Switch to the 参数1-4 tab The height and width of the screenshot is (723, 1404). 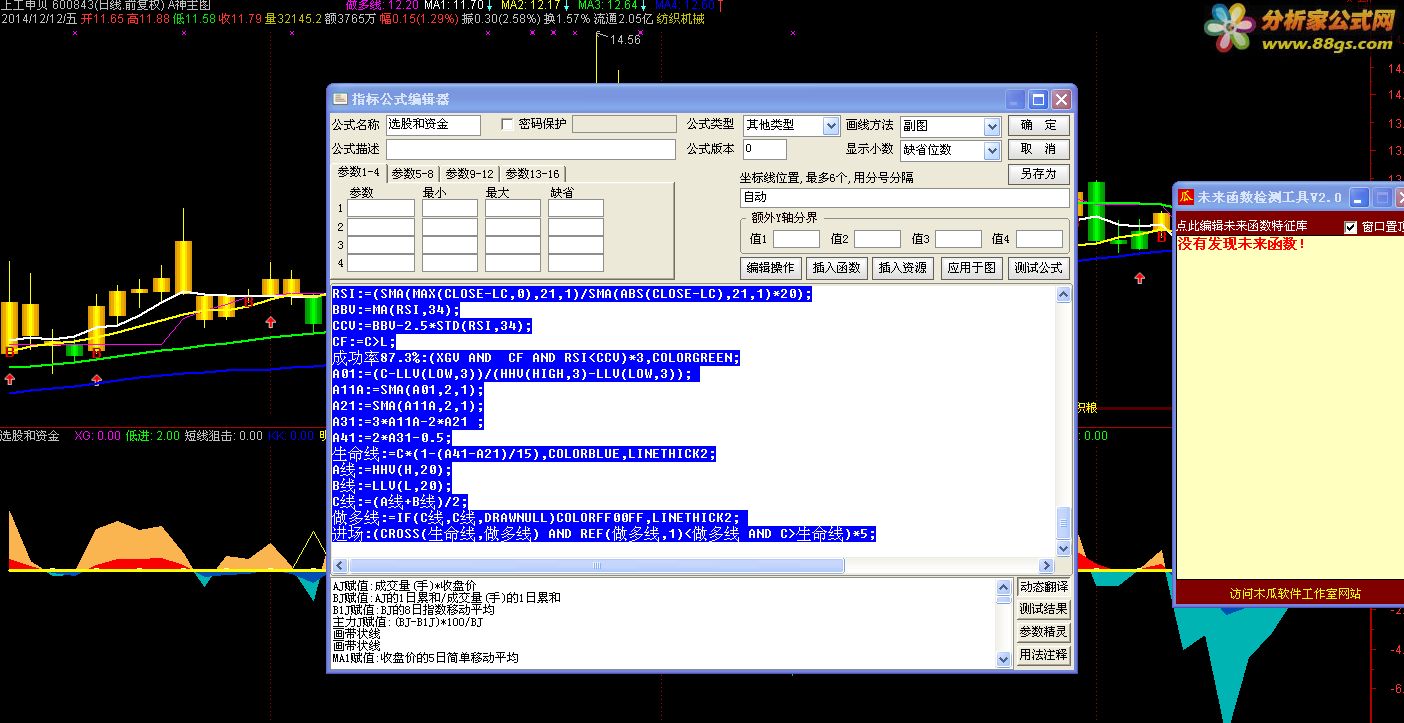pos(358,172)
